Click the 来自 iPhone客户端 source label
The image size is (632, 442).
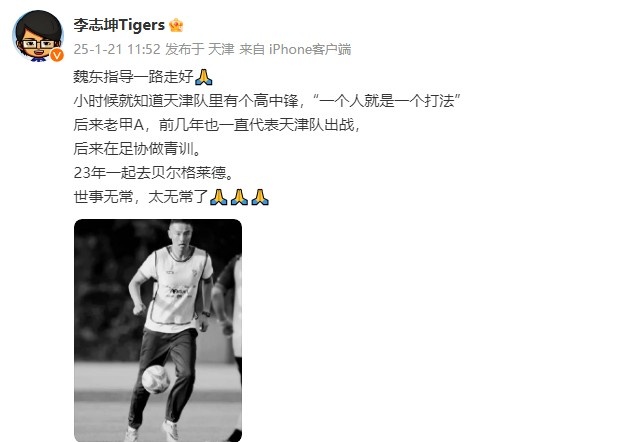click(x=295, y=49)
